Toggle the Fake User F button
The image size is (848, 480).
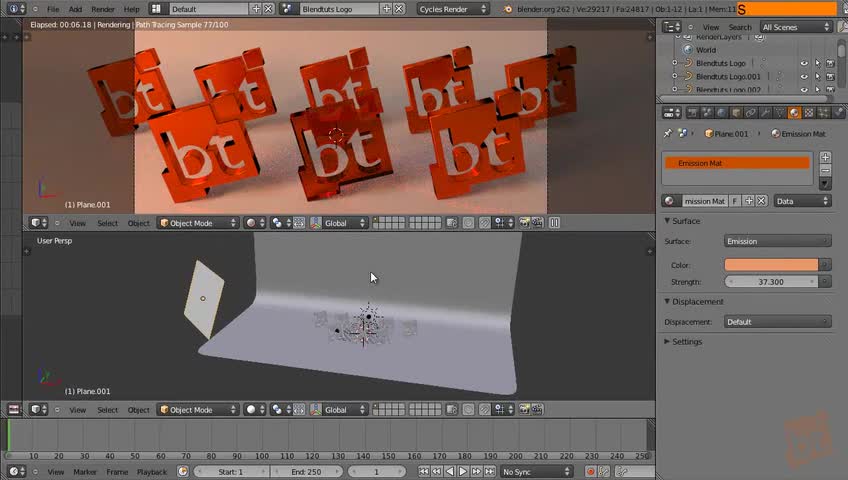(x=734, y=201)
